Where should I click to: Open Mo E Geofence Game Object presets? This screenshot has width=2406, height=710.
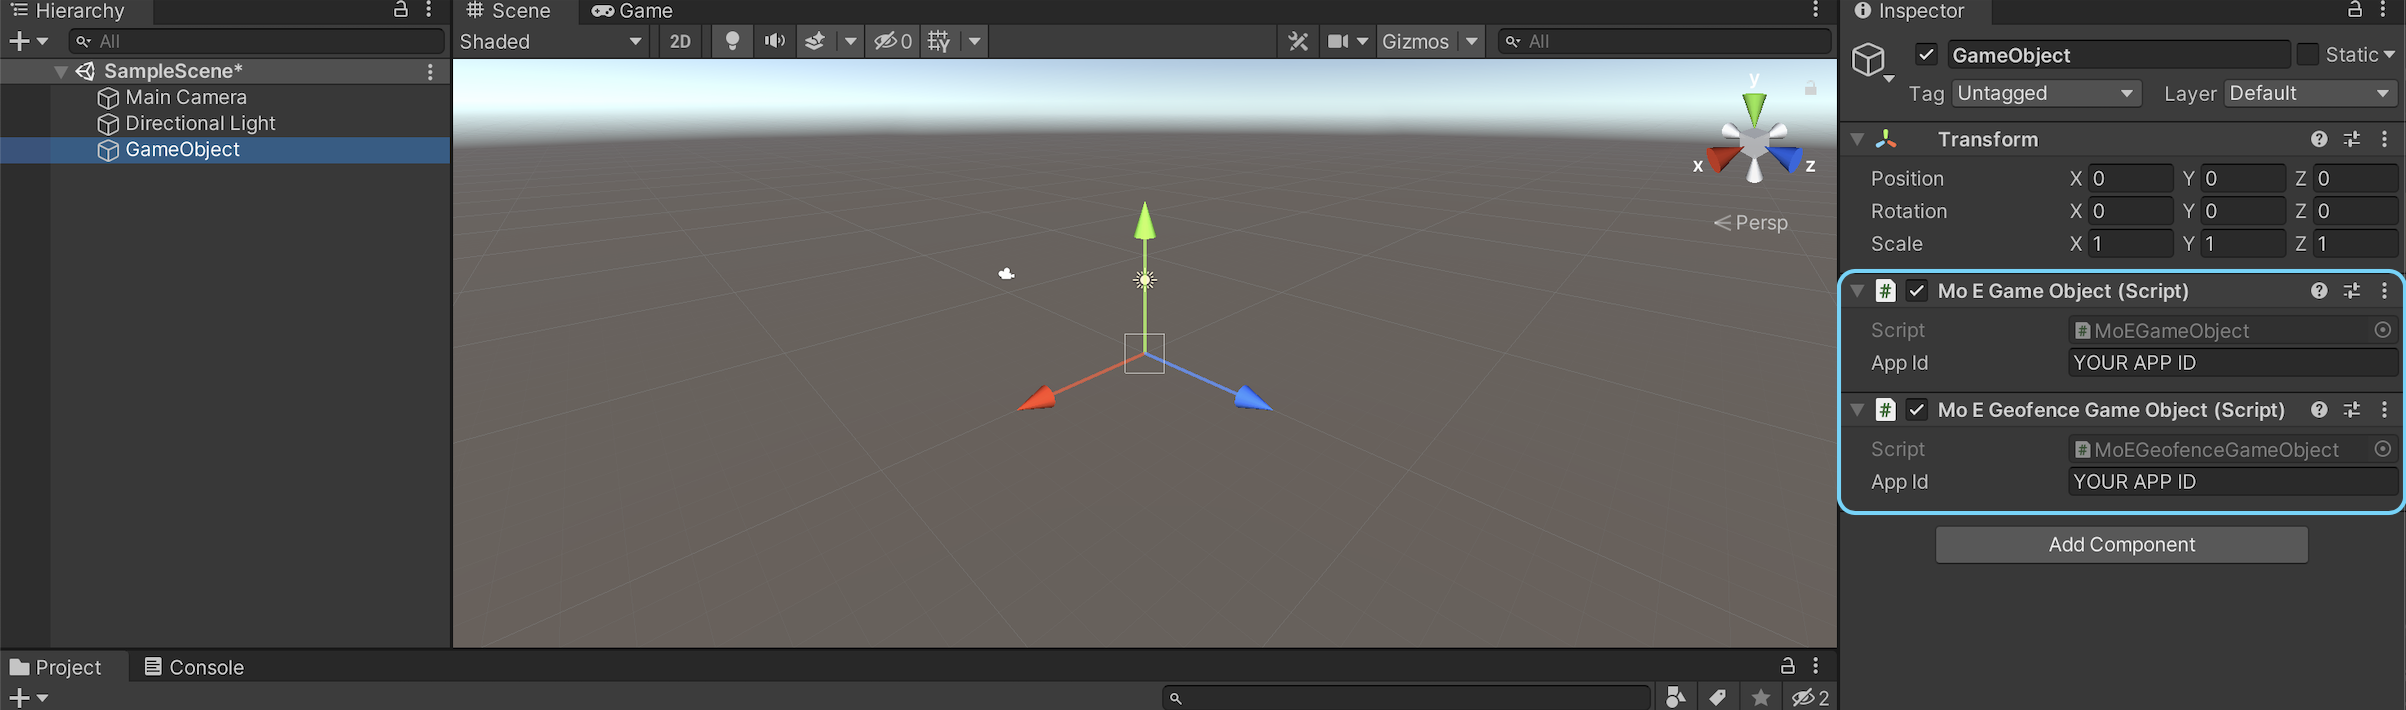[x=2352, y=410]
